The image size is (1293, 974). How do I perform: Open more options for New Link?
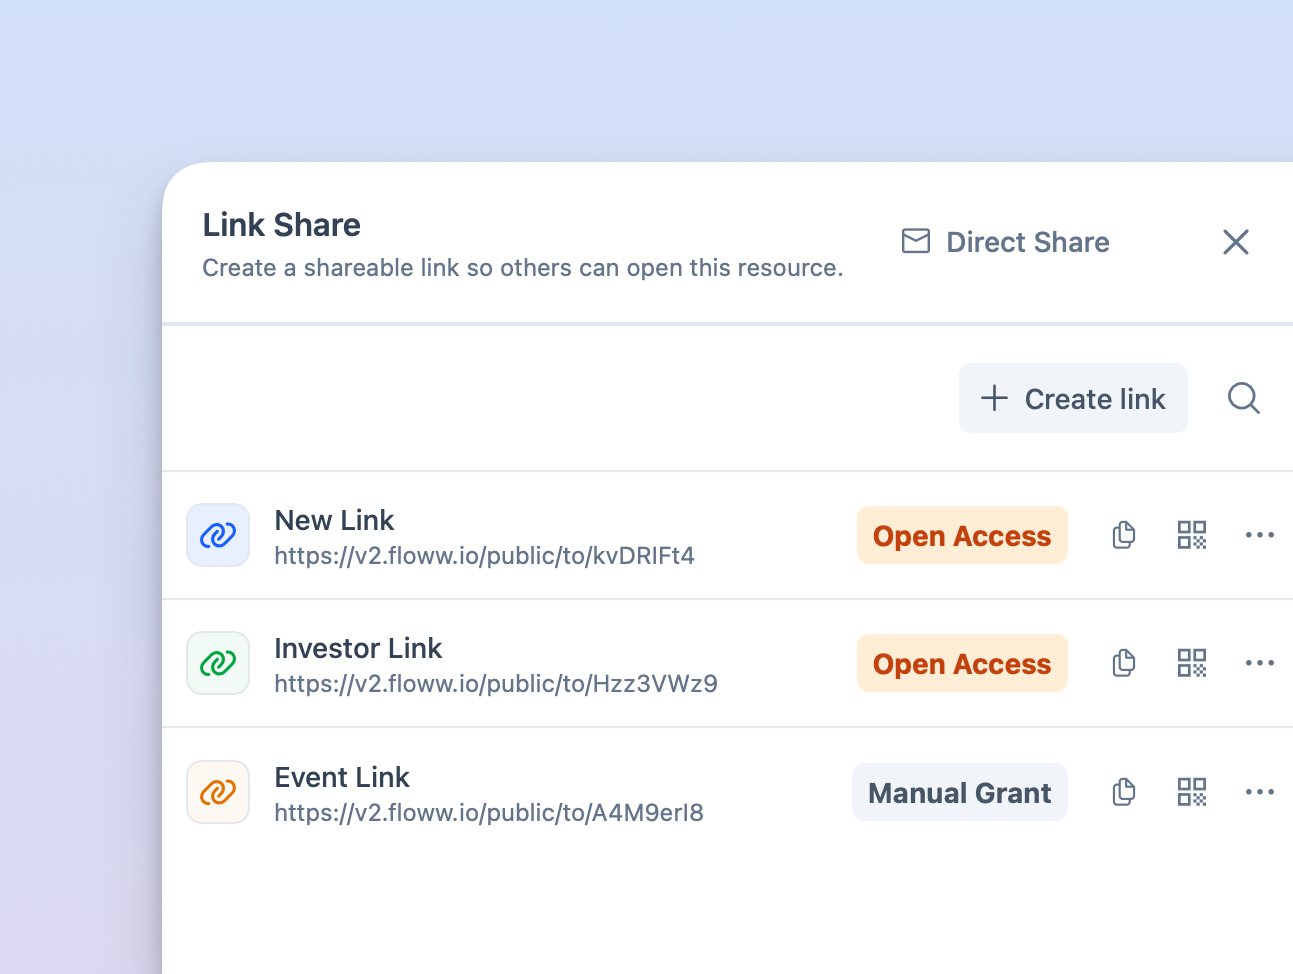pyautogui.click(x=1260, y=535)
